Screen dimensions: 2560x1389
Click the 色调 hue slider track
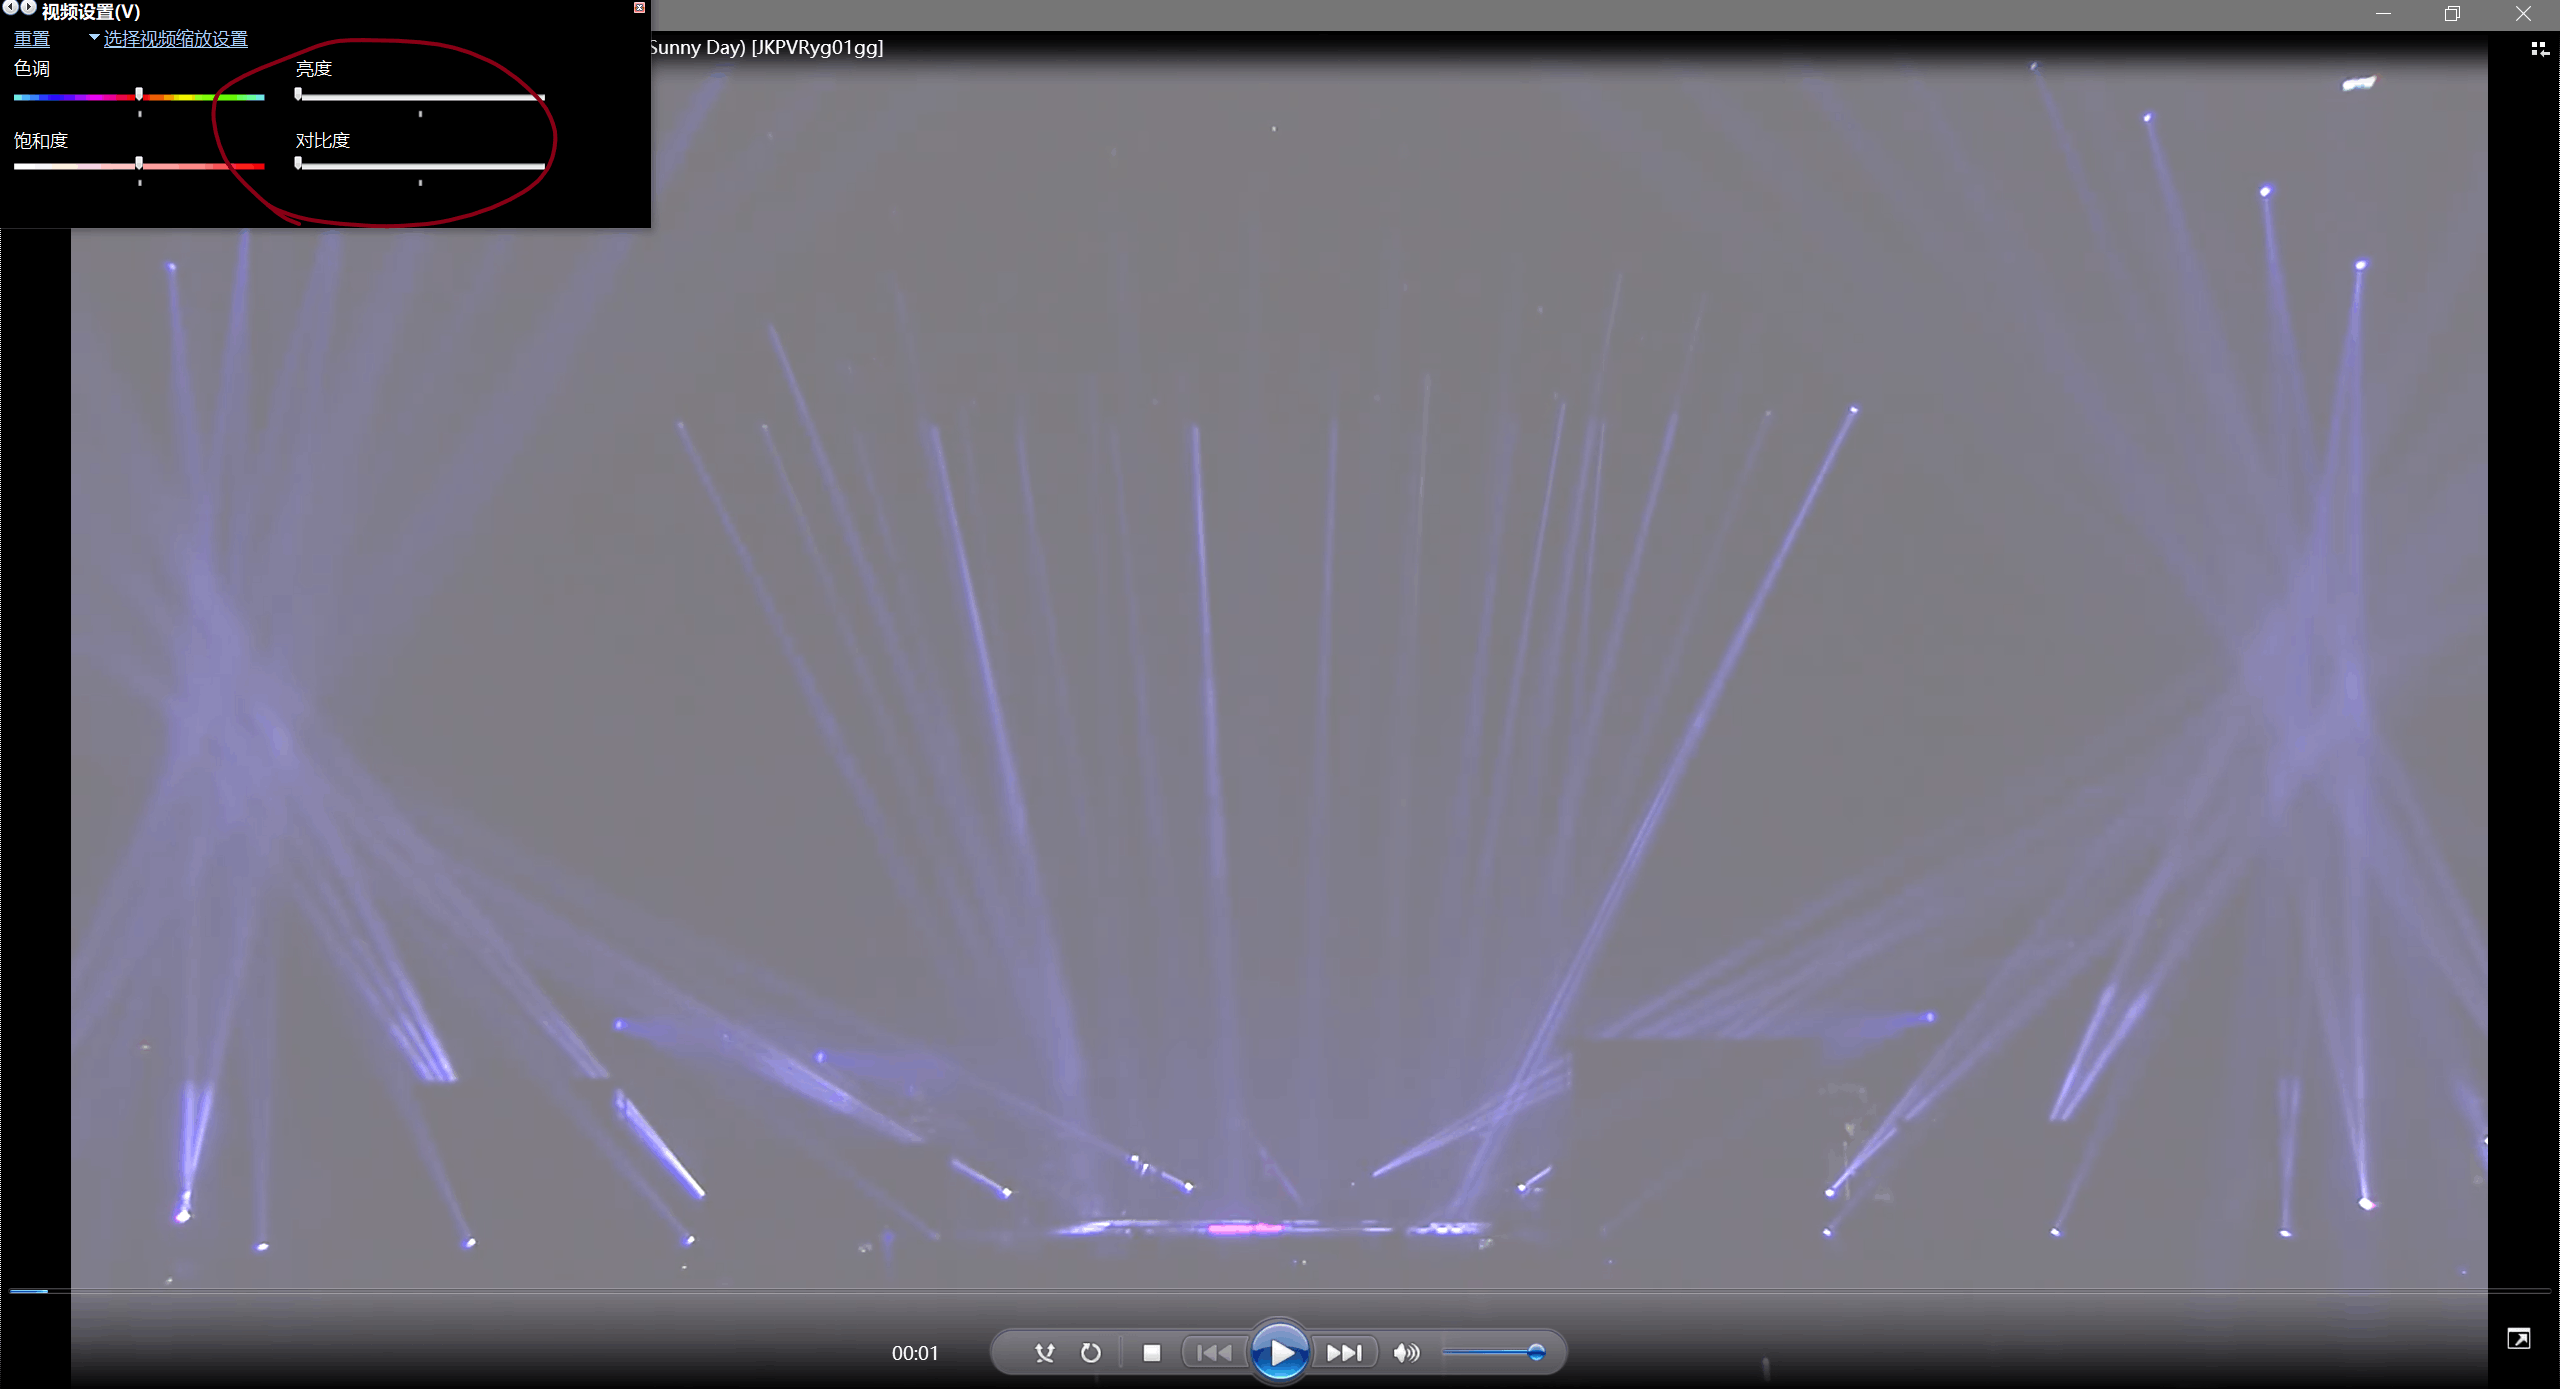[200, 97]
